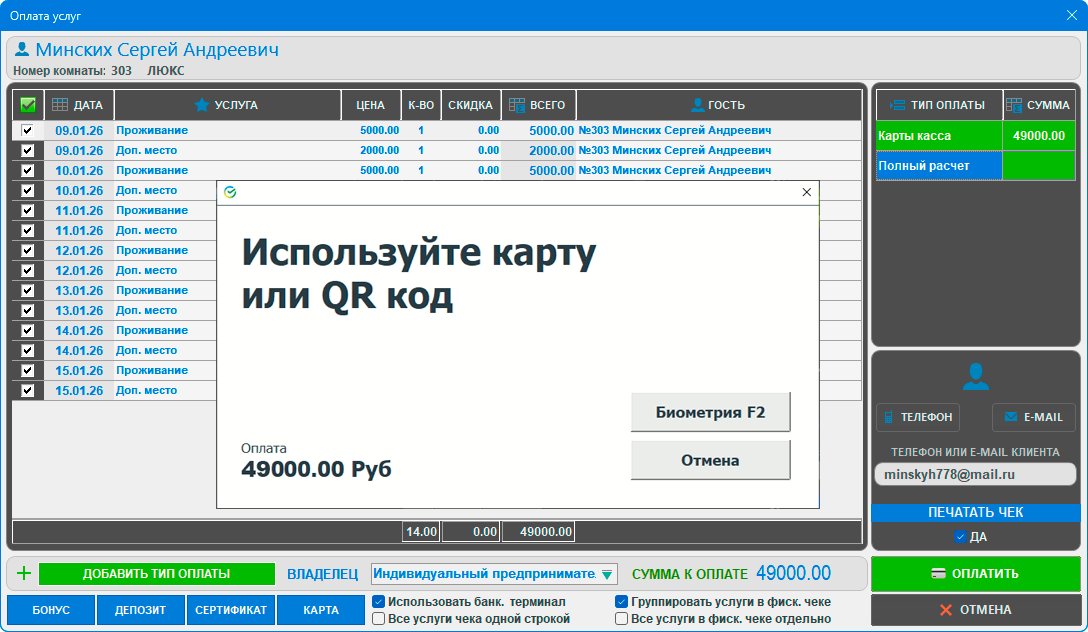Image resolution: width=1088 pixels, height=632 pixels.
Task: Click the client e-mail input field
Action: 976,475
